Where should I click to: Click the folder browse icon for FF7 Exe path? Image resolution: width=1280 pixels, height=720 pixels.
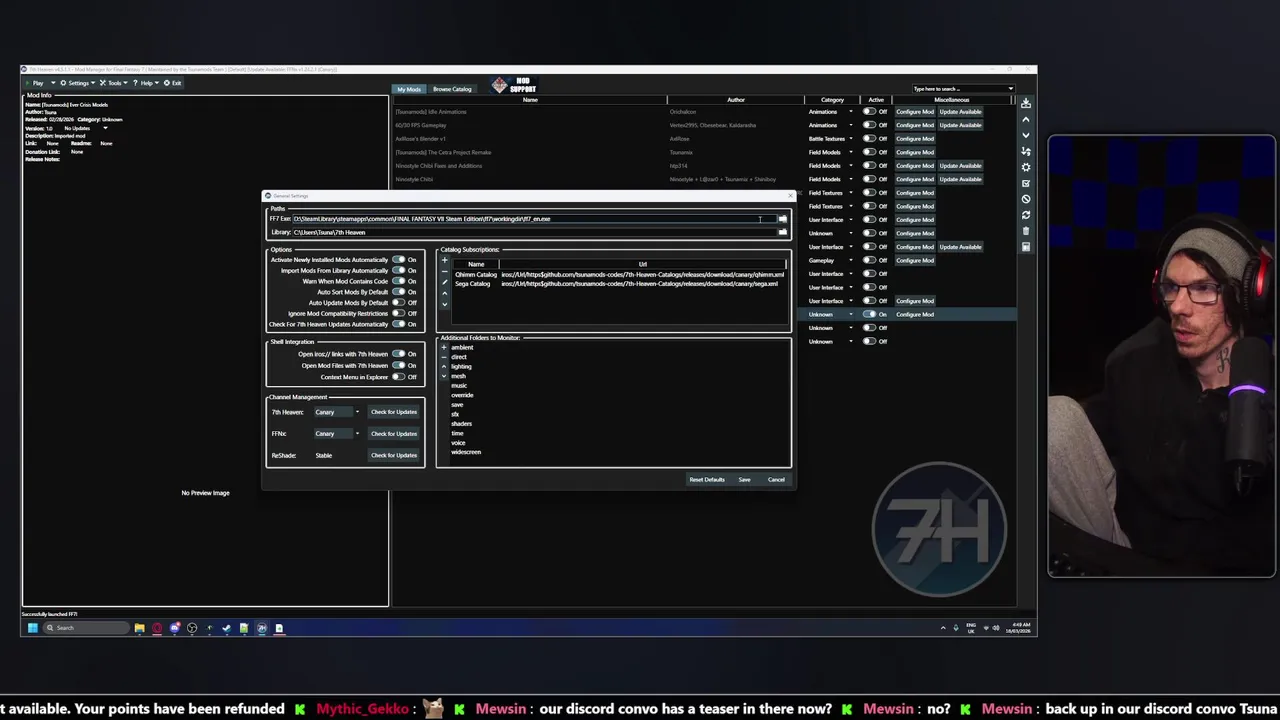tap(783, 219)
